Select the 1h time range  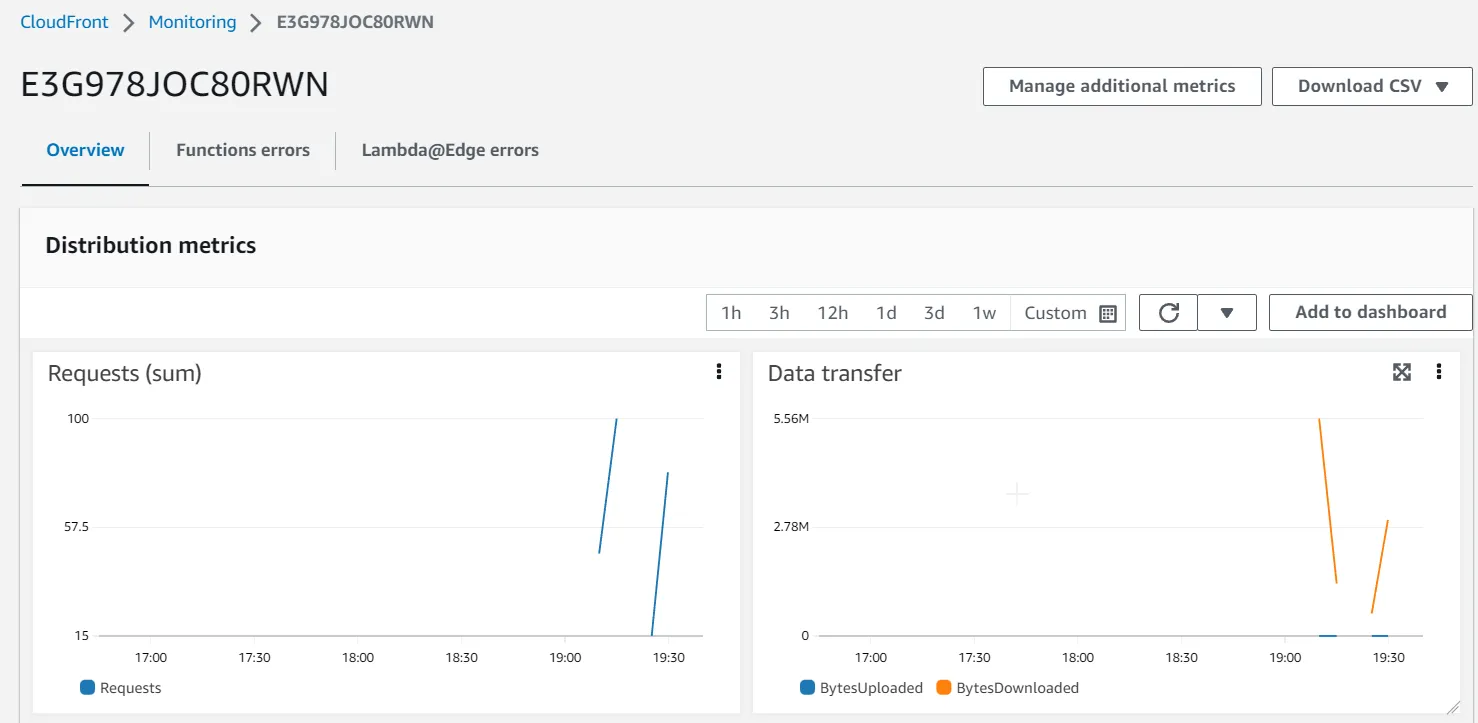pyautogui.click(x=730, y=312)
